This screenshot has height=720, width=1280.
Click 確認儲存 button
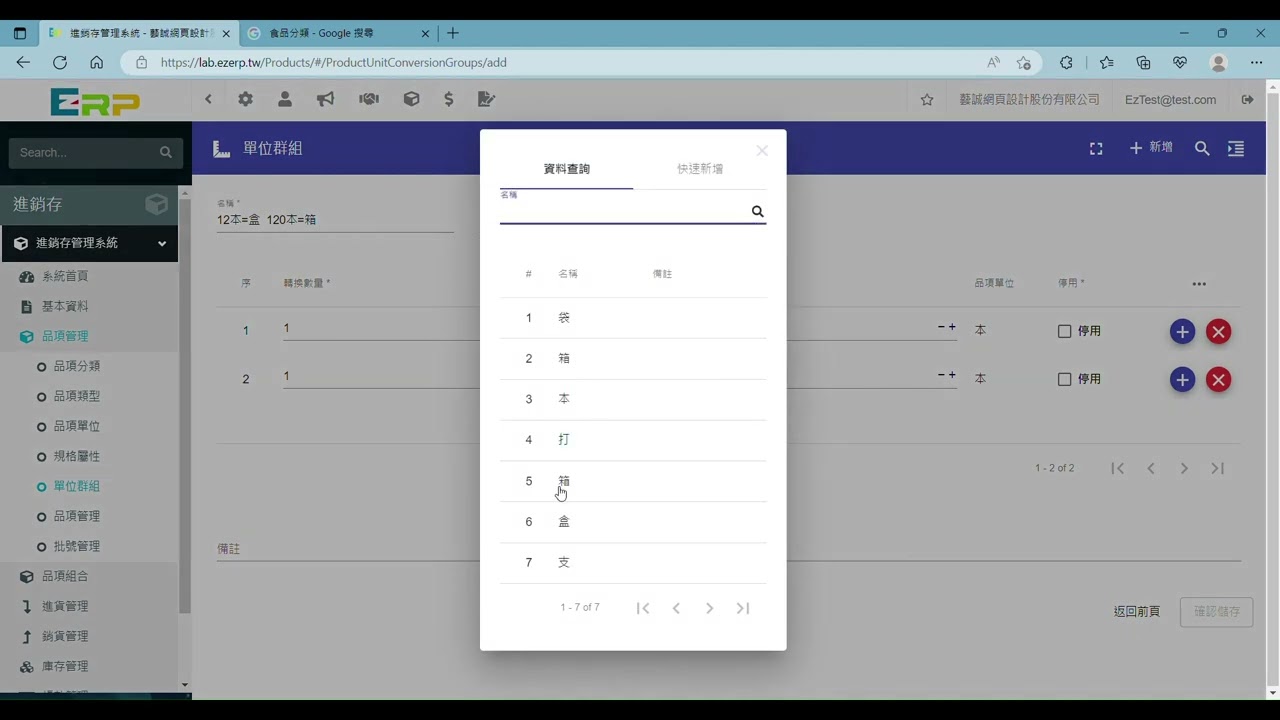[x=1217, y=612]
